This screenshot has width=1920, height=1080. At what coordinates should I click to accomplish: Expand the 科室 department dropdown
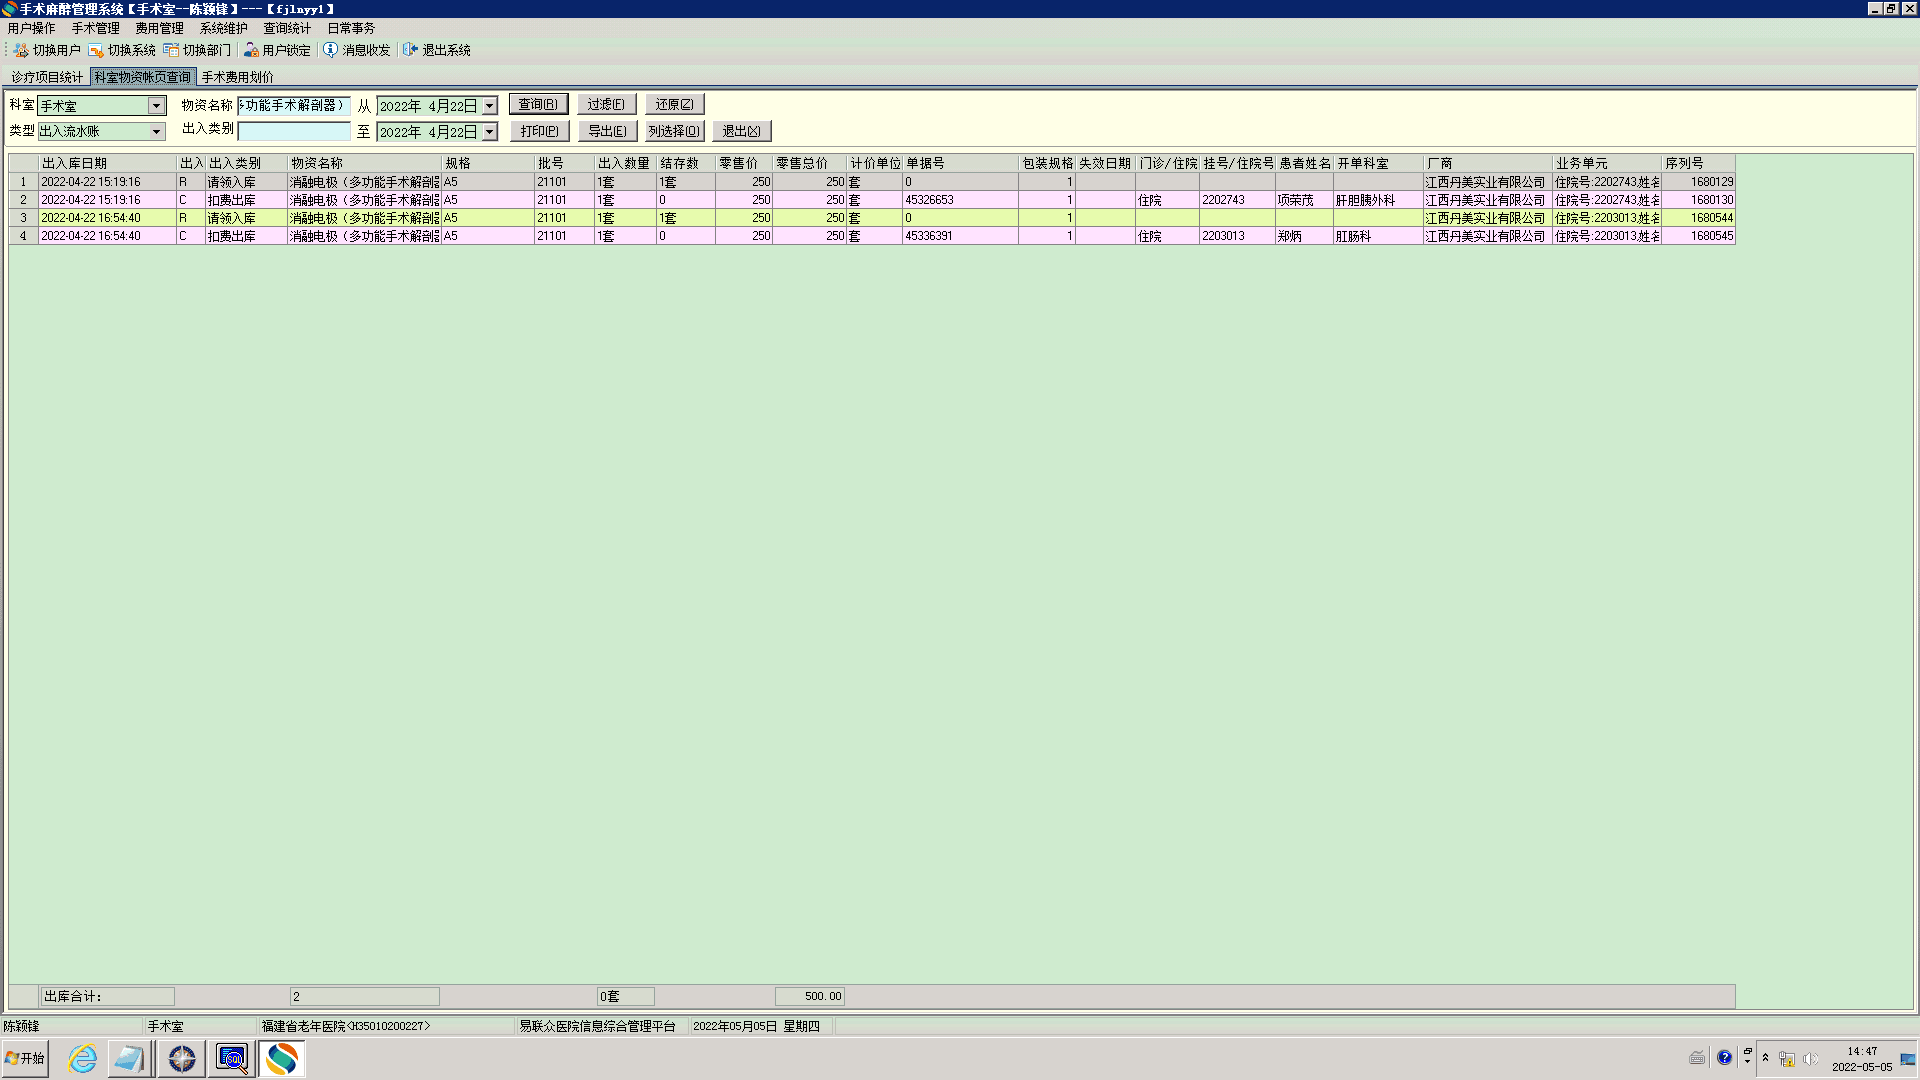click(x=156, y=106)
